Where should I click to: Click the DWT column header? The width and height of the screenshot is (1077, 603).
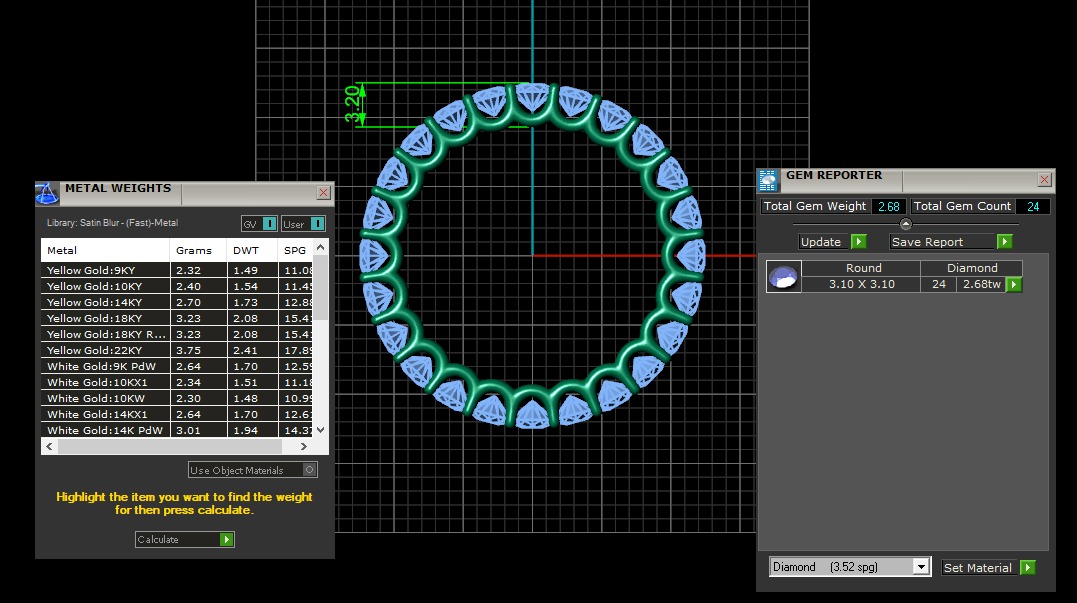point(252,251)
